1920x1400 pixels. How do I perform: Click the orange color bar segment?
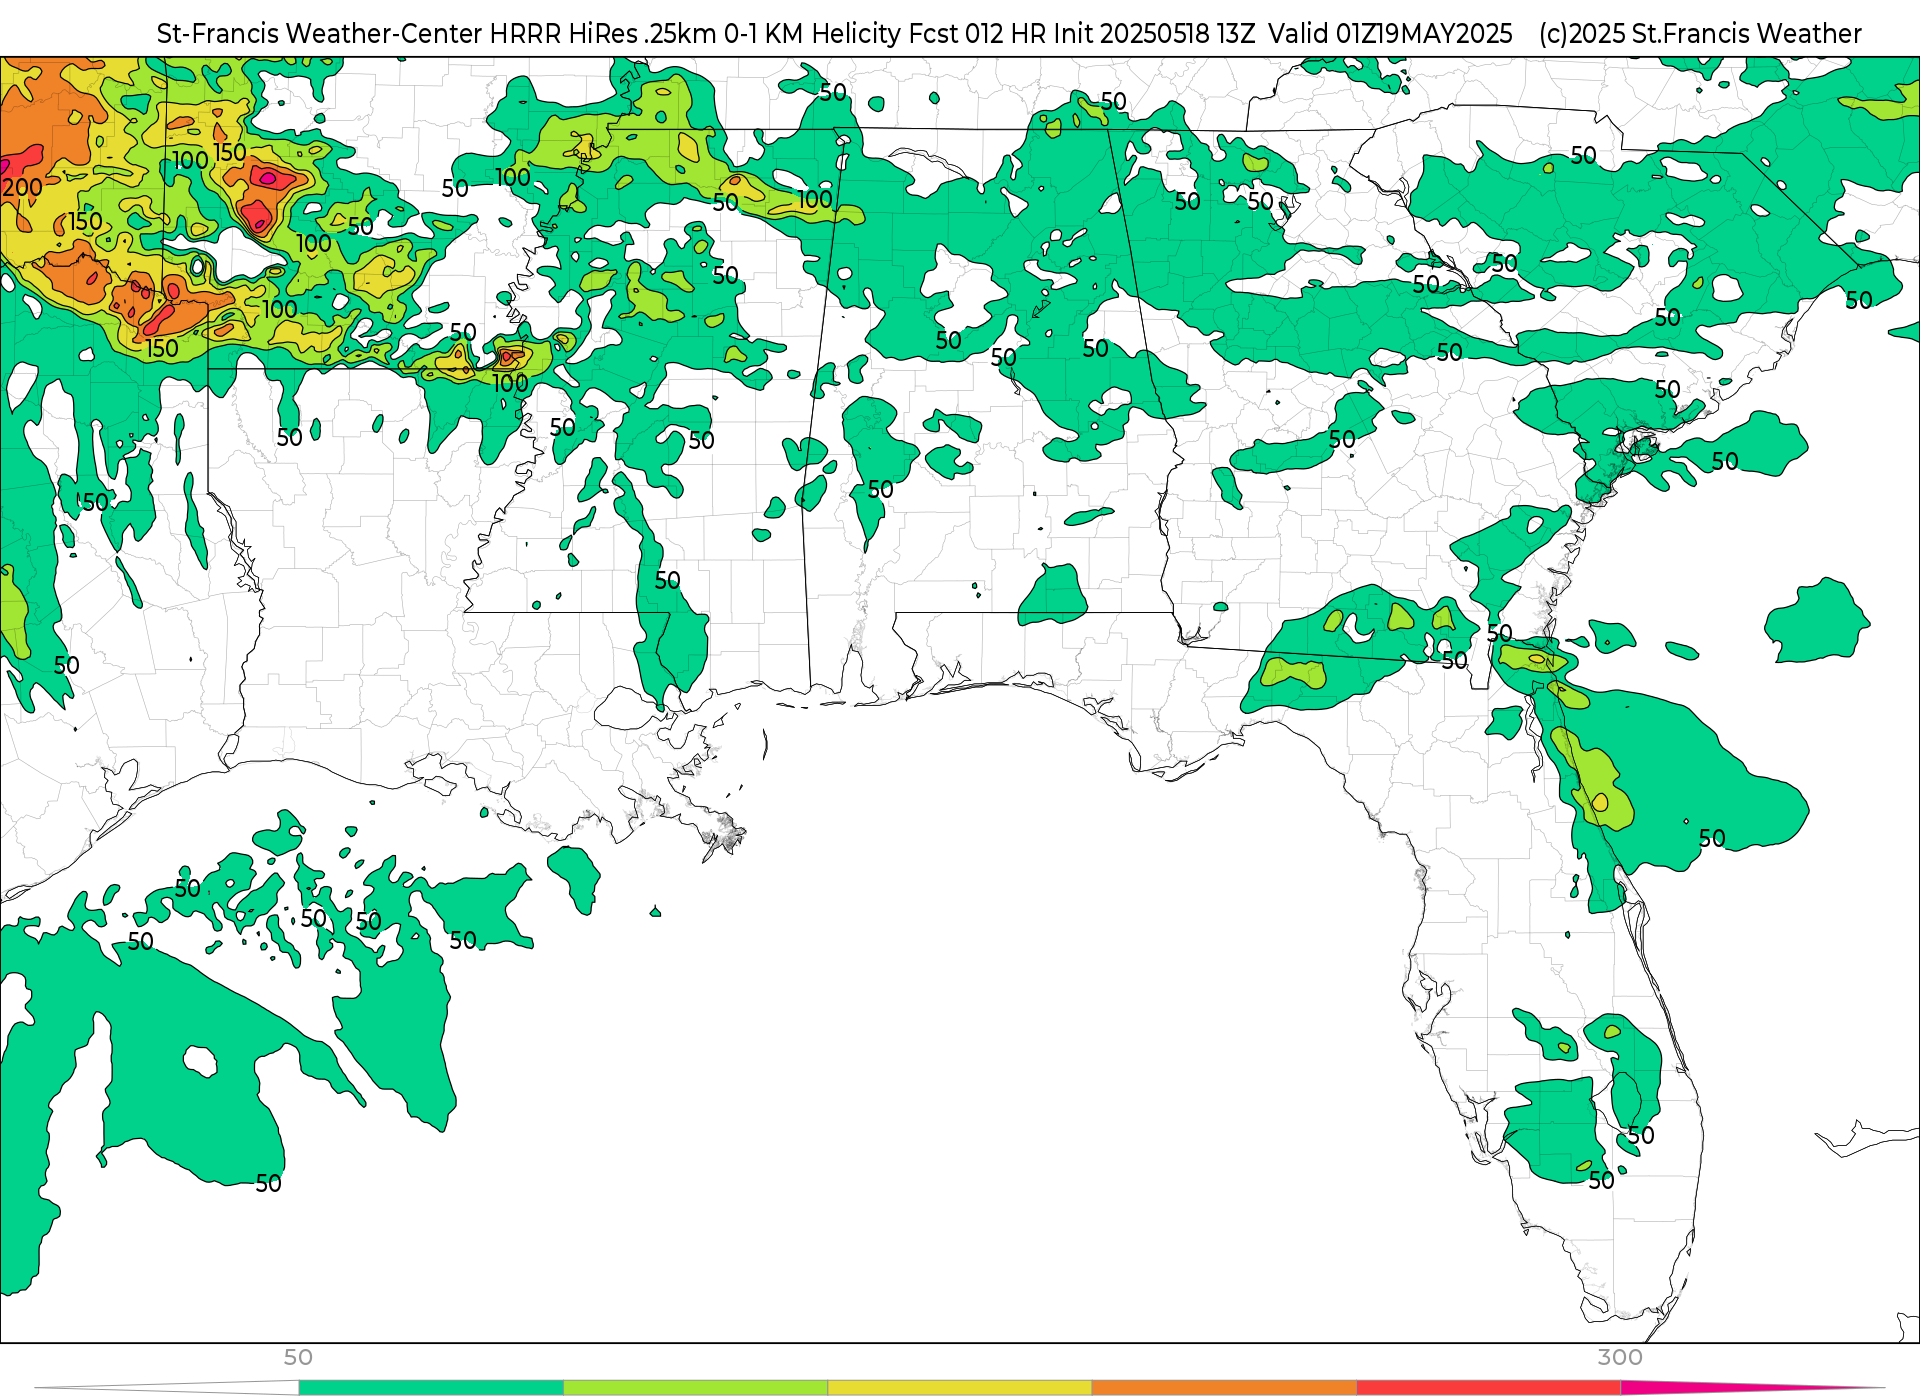pos(1224,1387)
